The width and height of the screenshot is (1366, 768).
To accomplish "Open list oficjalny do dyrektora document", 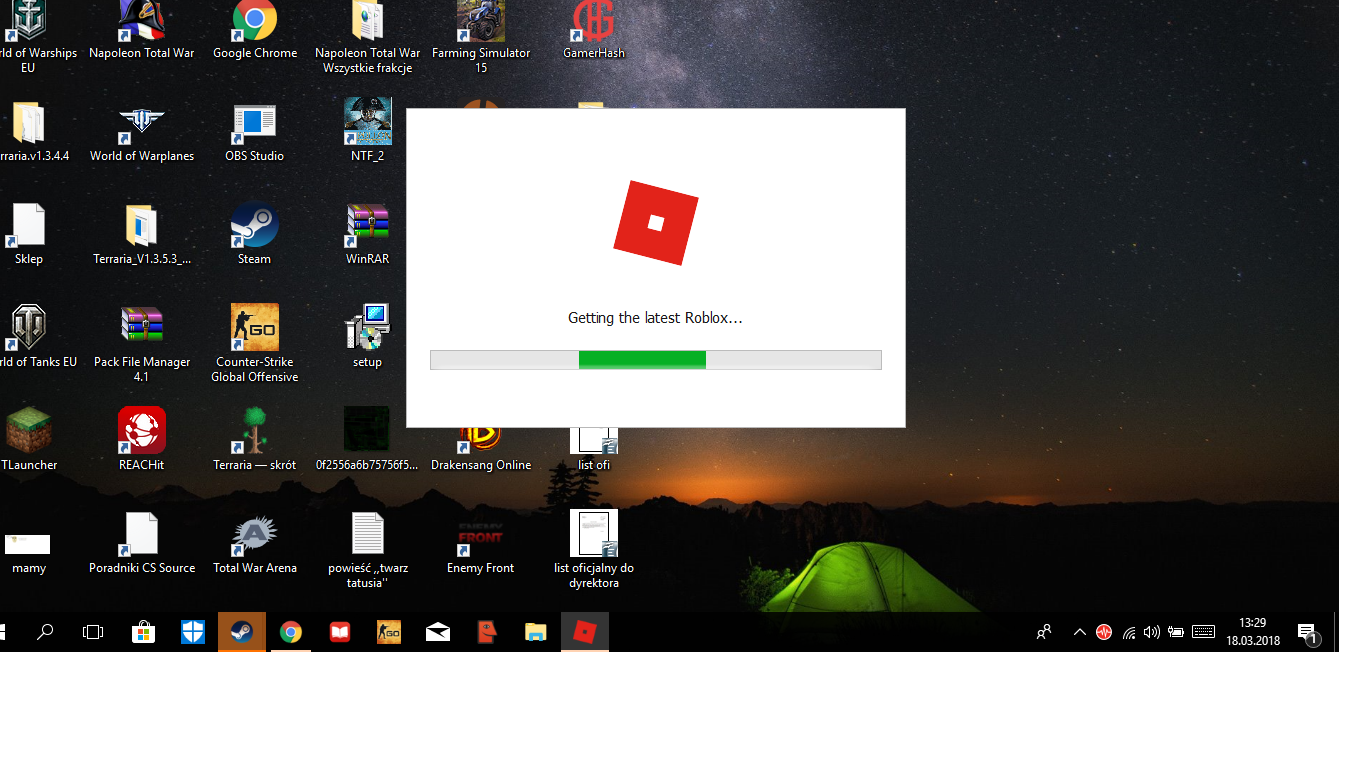I will 594,551.
